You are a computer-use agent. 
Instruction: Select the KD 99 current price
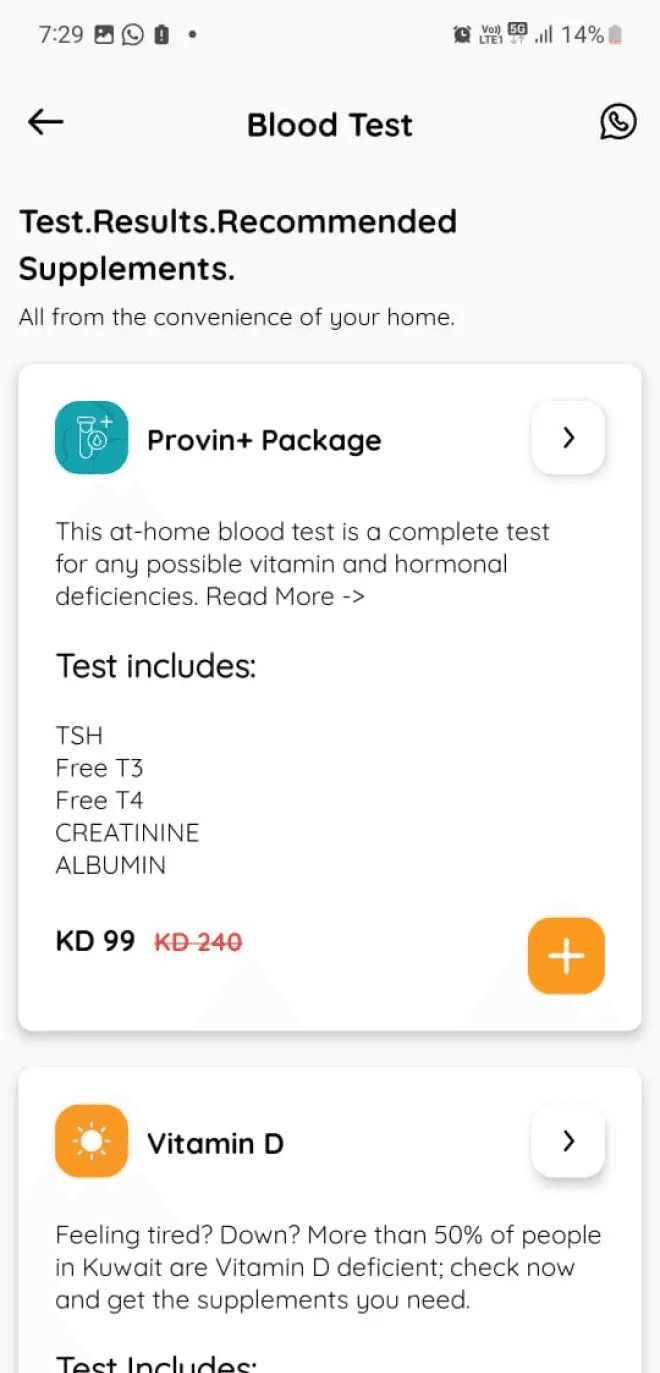pos(95,940)
